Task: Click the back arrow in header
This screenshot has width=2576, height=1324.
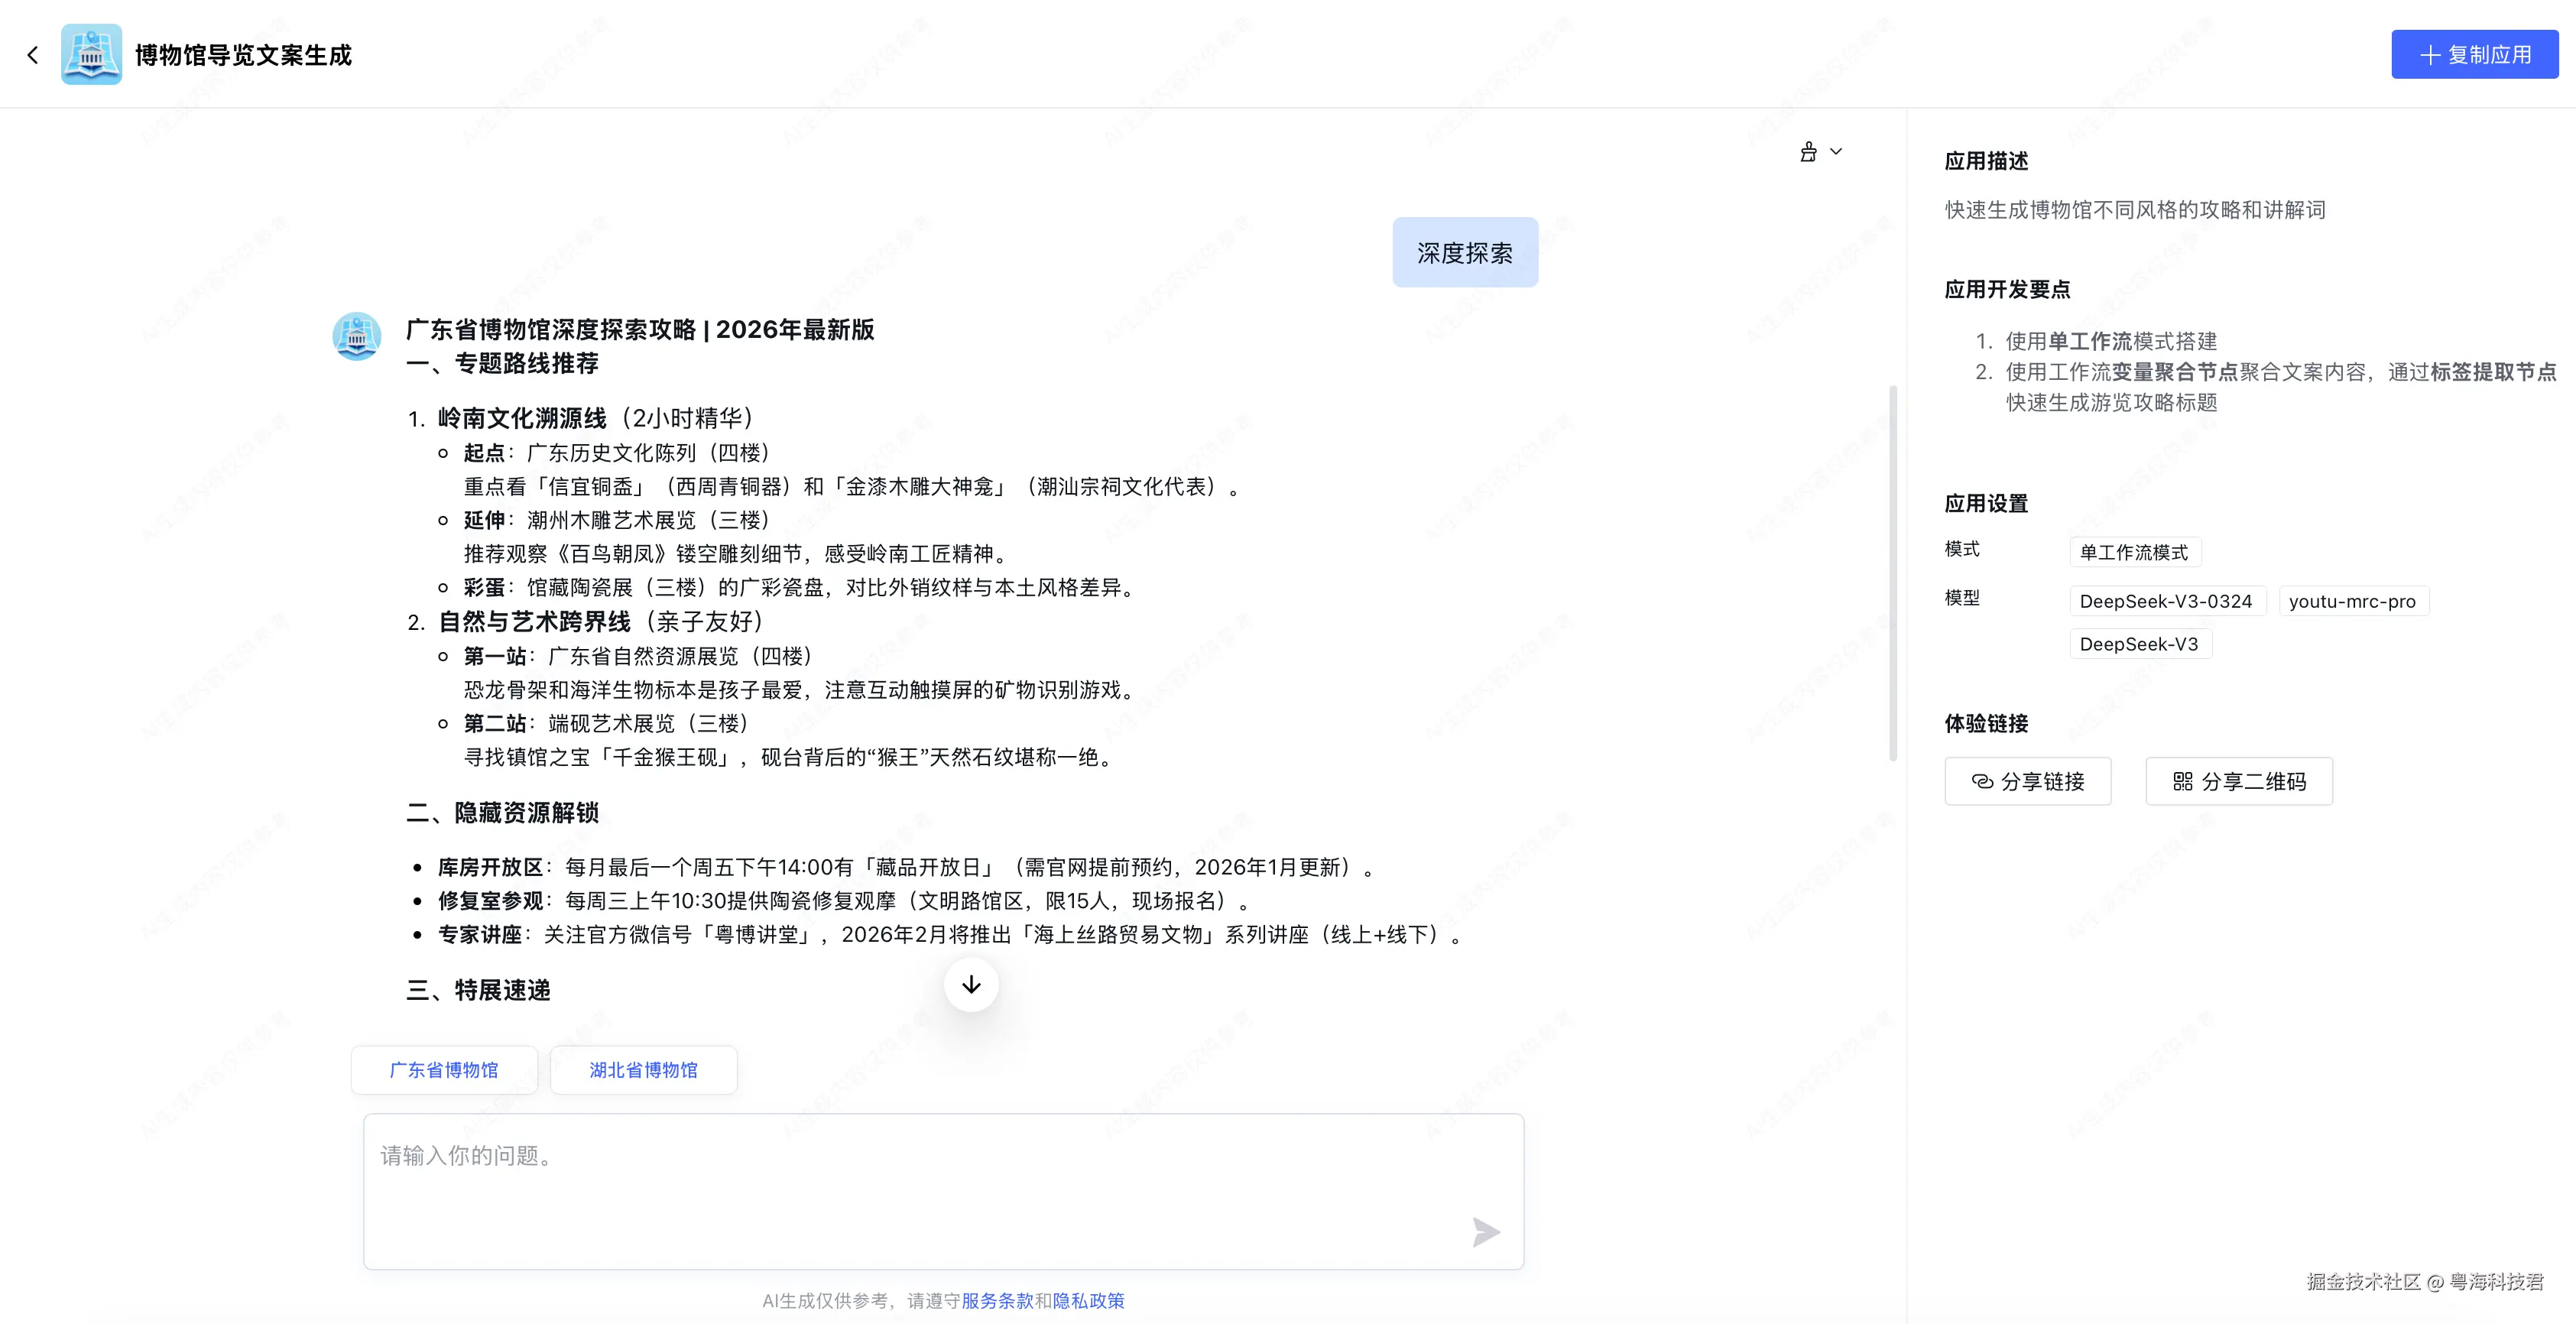Action: pos(33,55)
